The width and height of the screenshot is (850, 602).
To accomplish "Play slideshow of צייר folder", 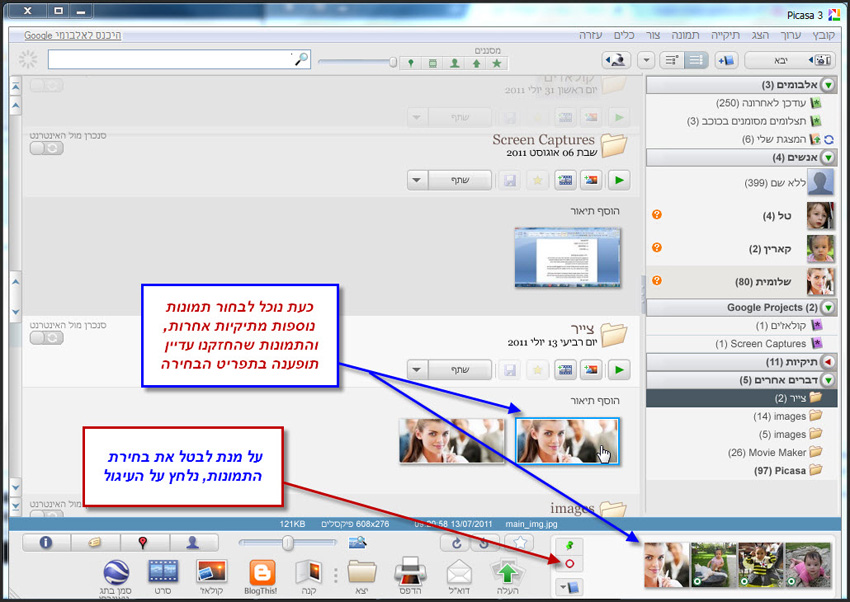I will (x=619, y=370).
